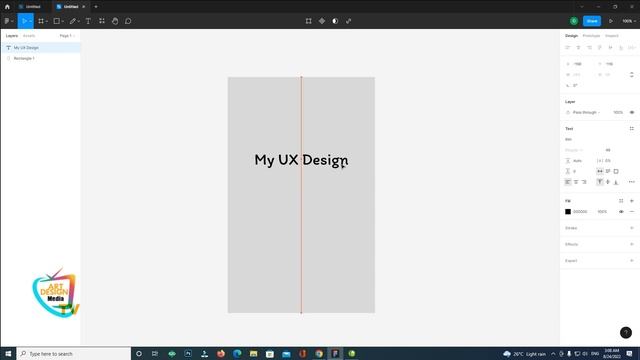The height and width of the screenshot is (360, 640).
Task: Click the fill hex color value field
Action: pyautogui.click(x=580, y=211)
